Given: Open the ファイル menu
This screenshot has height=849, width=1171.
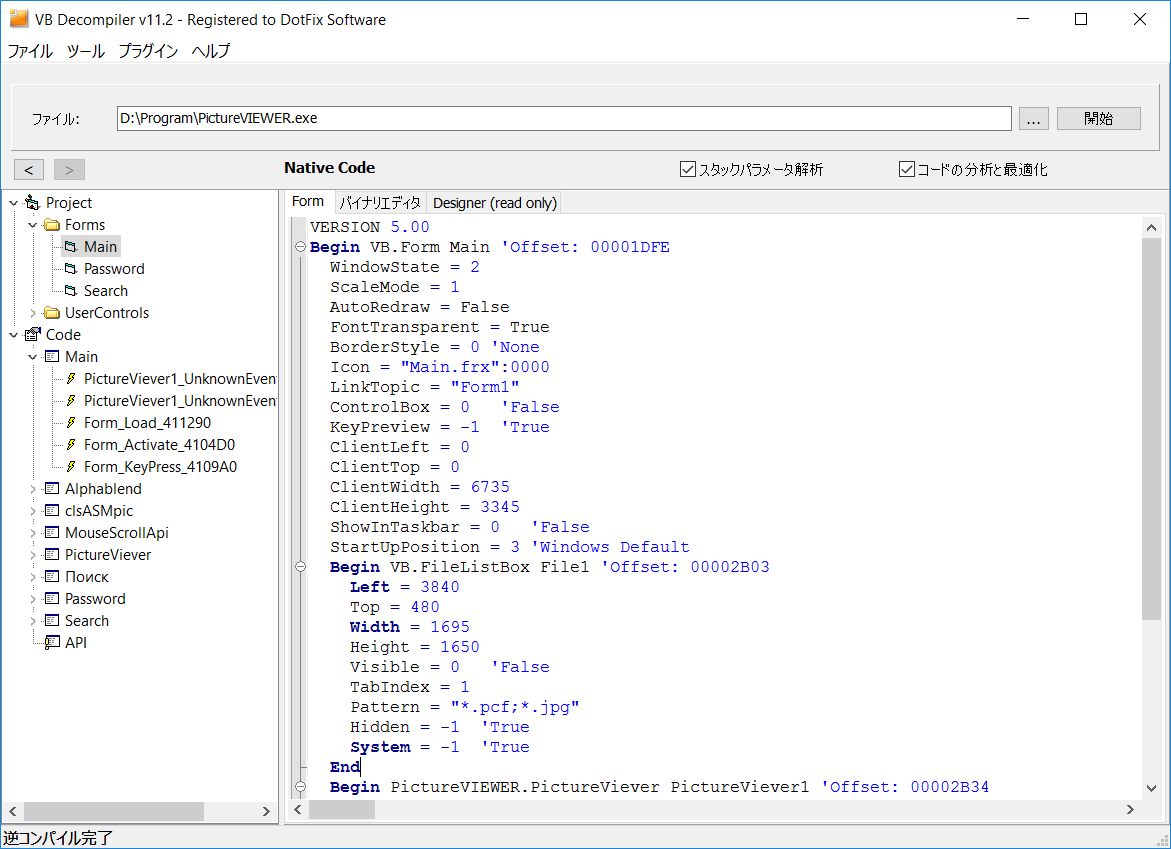Looking at the screenshot, I should pos(30,51).
